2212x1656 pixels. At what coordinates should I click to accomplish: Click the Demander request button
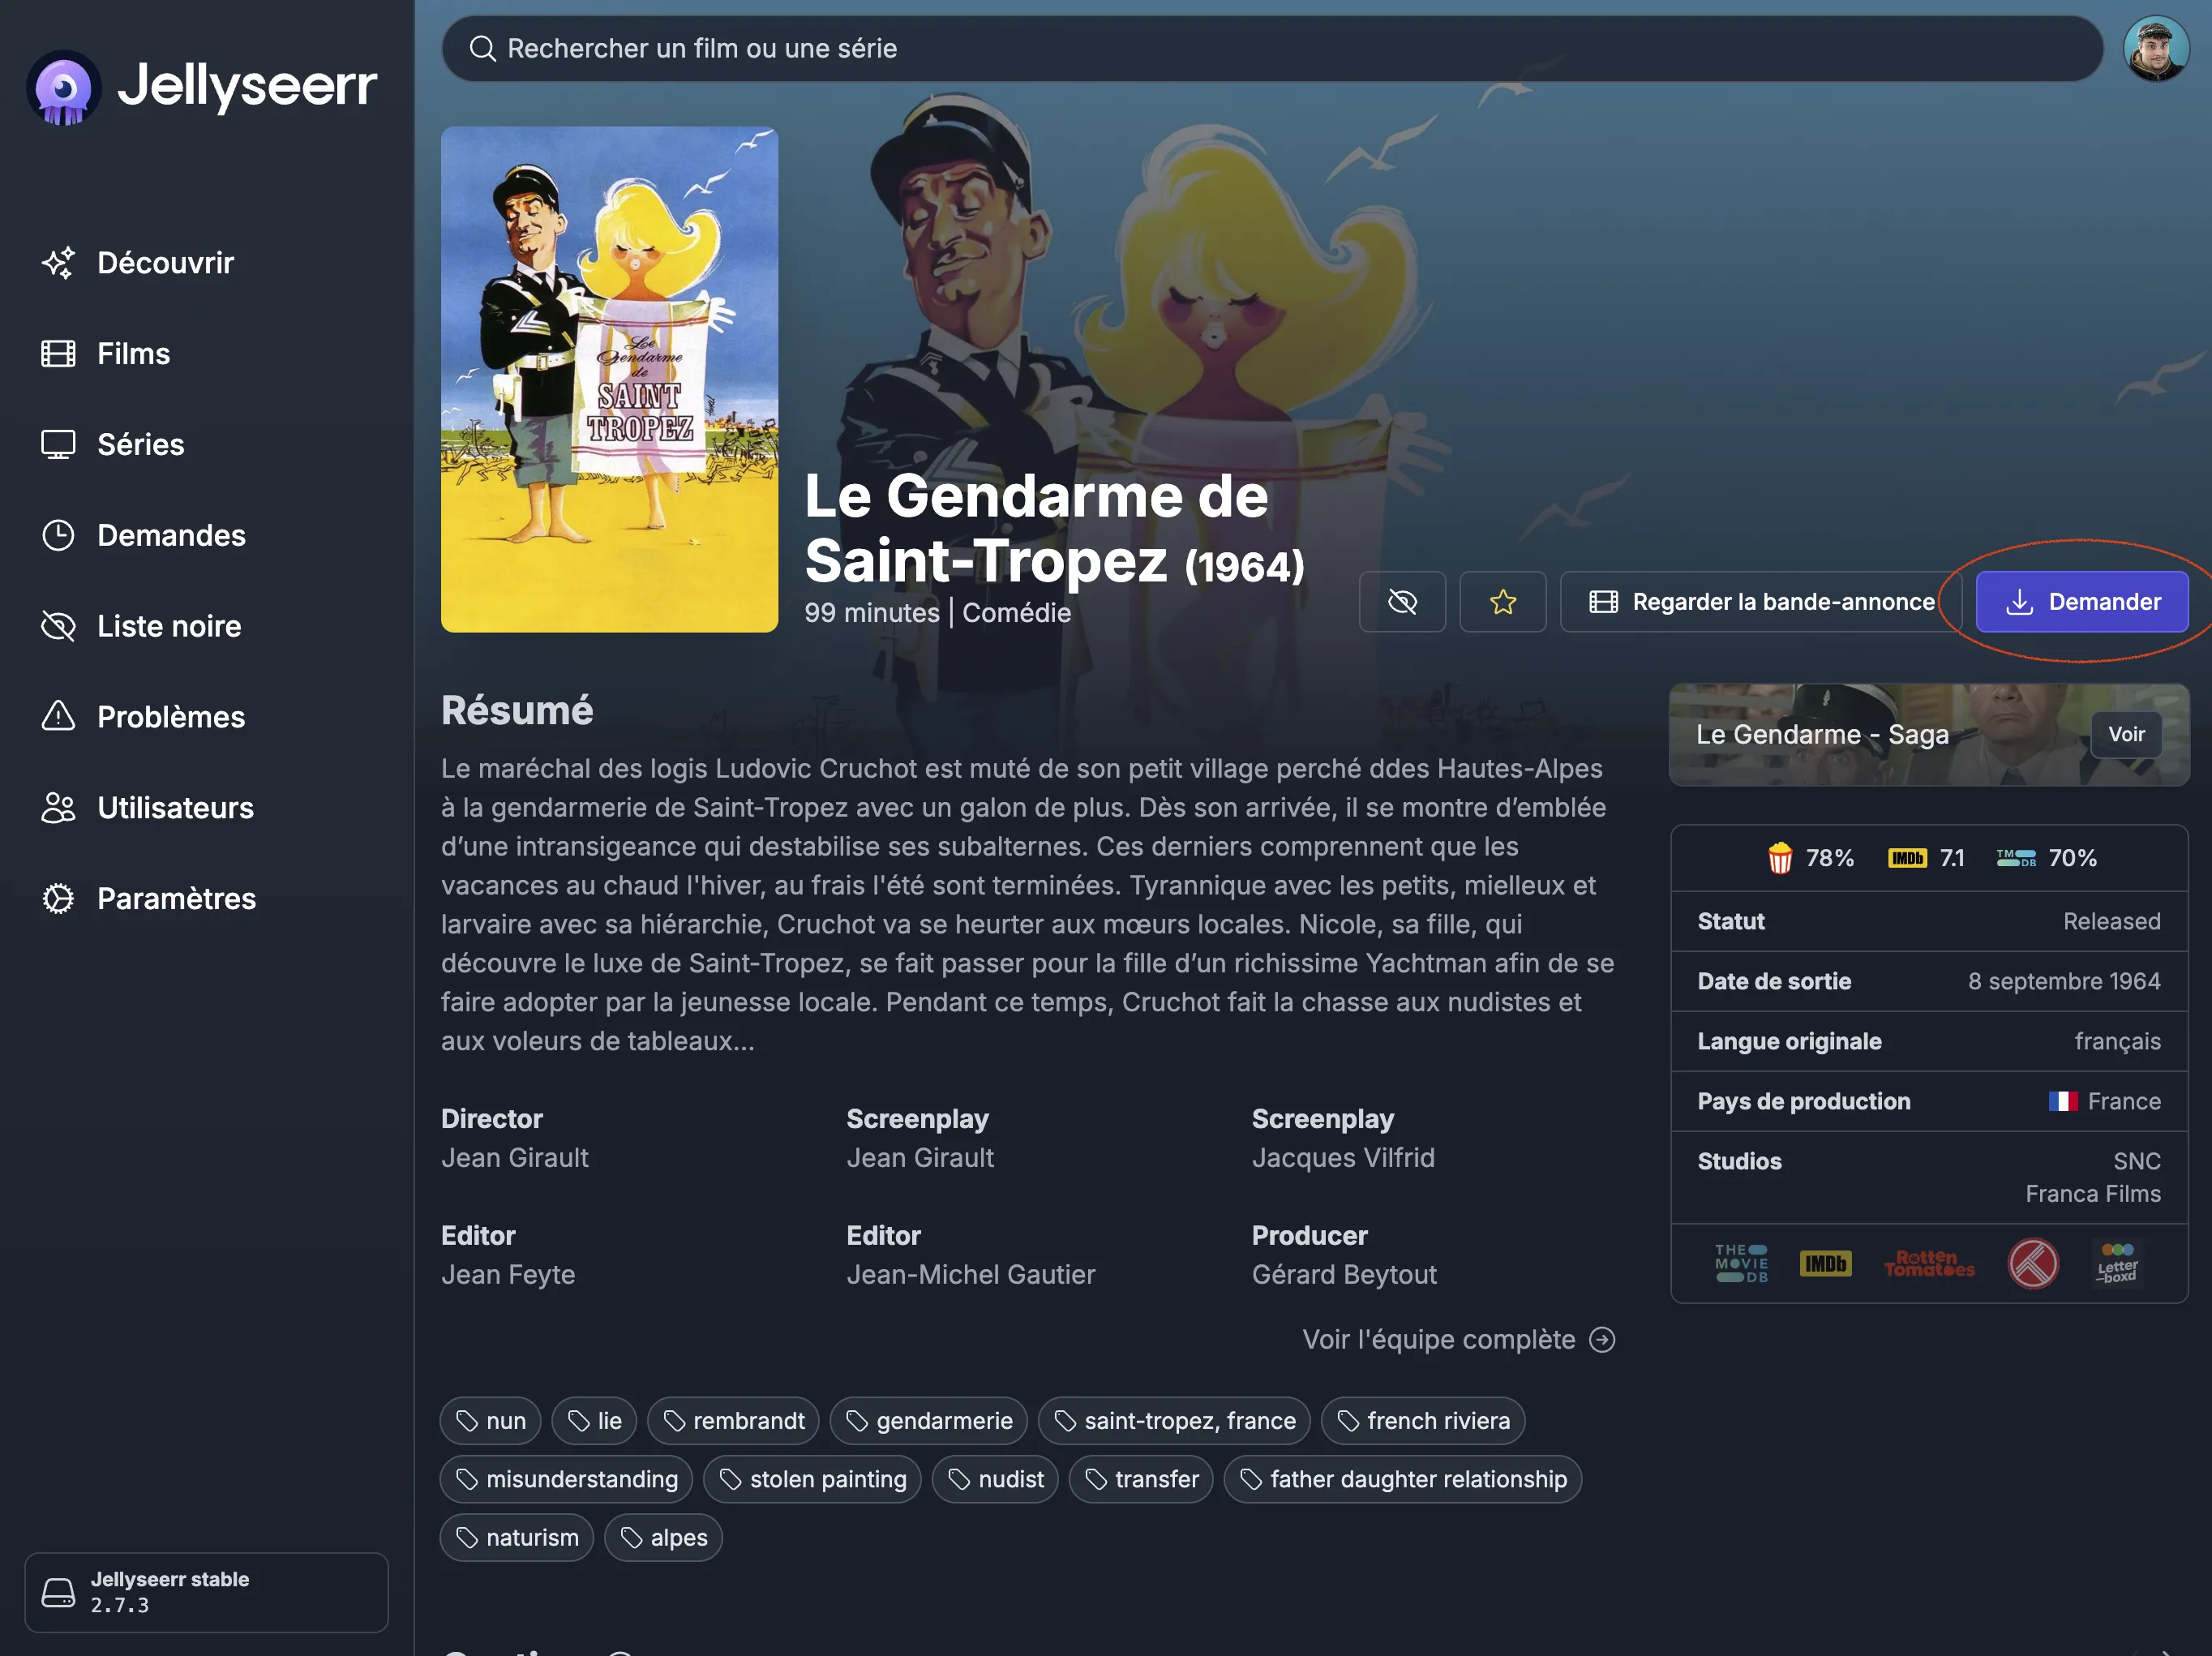click(x=2082, y=602)
